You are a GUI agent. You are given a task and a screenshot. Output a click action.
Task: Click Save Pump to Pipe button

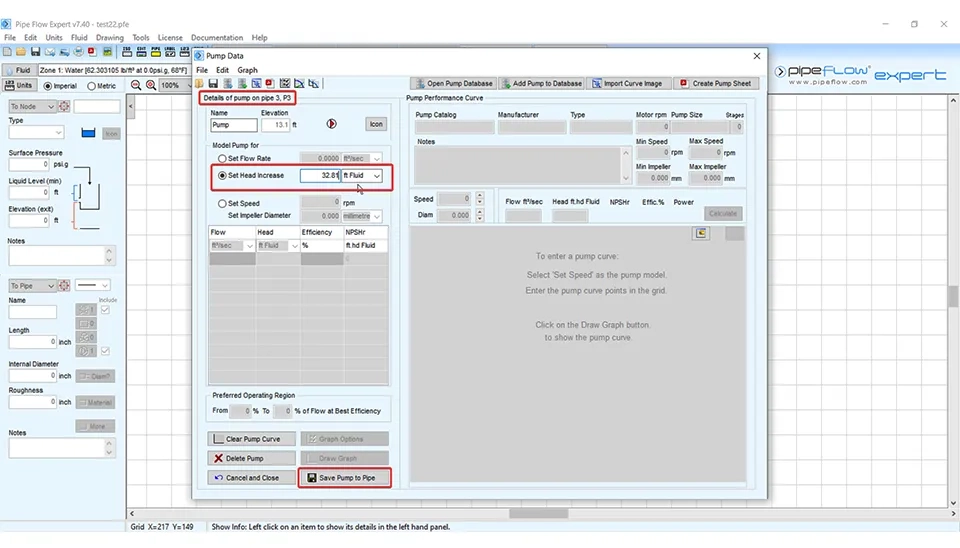343,478
